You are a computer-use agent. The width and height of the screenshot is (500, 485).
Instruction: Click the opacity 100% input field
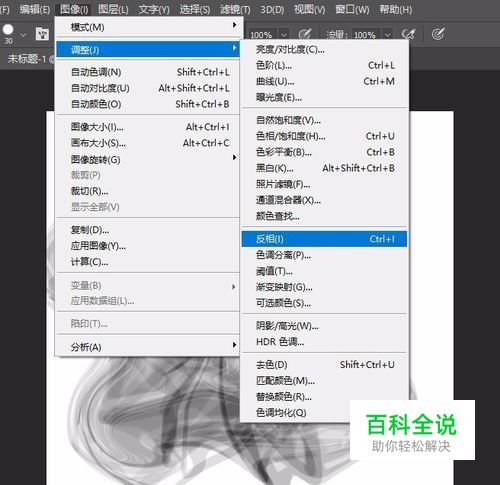click(263, 35)
